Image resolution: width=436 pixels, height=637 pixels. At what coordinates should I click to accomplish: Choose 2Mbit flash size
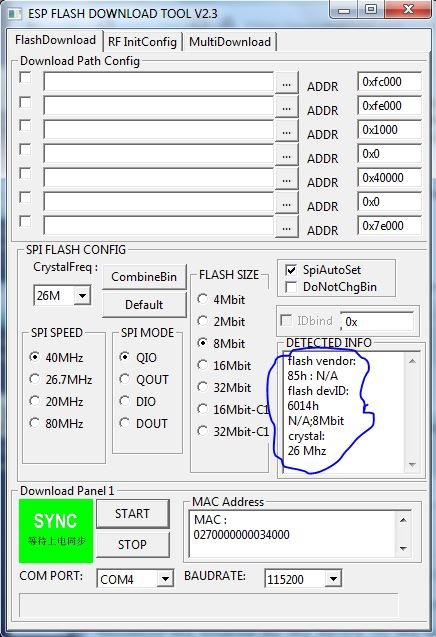(221, 321)
